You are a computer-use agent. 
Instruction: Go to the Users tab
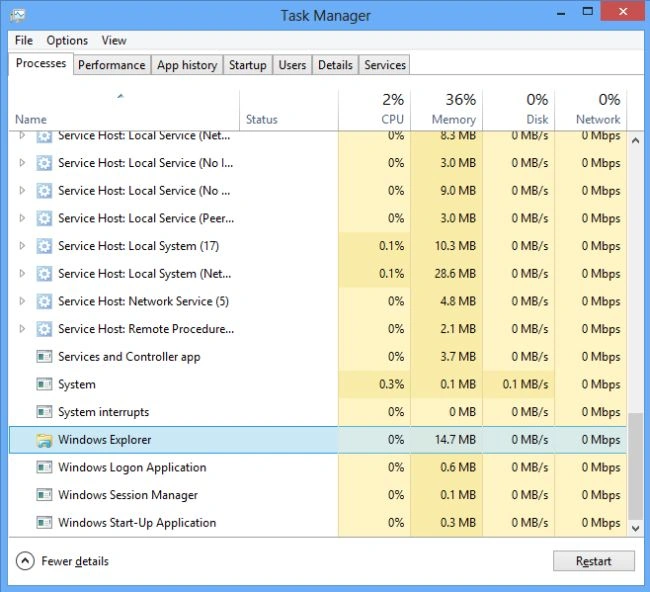tap(292, 65)
